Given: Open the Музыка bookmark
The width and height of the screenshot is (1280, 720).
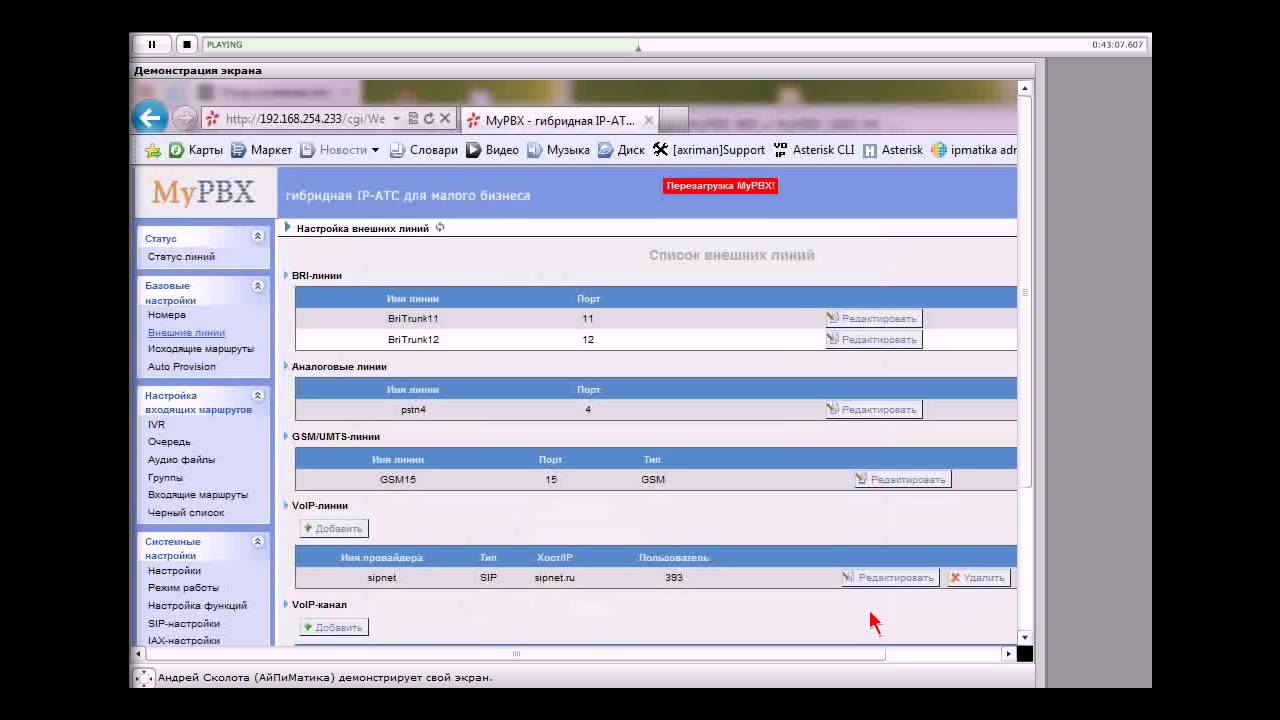Looking at the screenshot, I should pyautogui.click(x=558, y=150).
